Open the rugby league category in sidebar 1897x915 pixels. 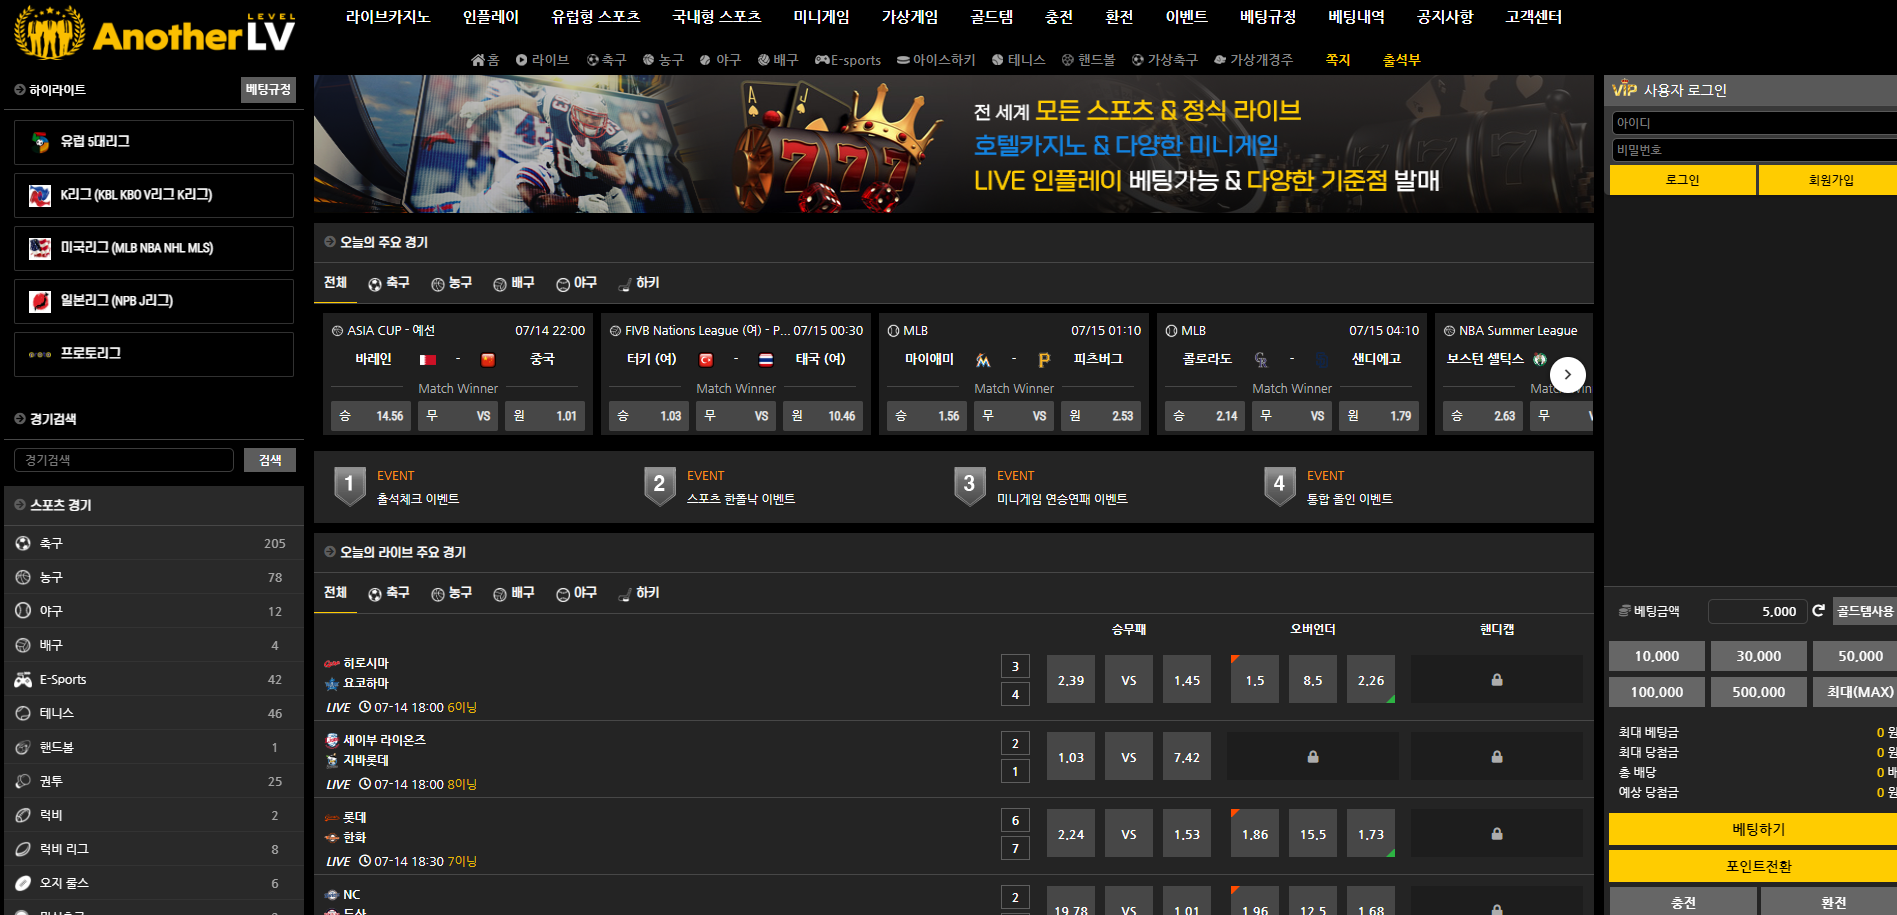[x=154, y=849]
